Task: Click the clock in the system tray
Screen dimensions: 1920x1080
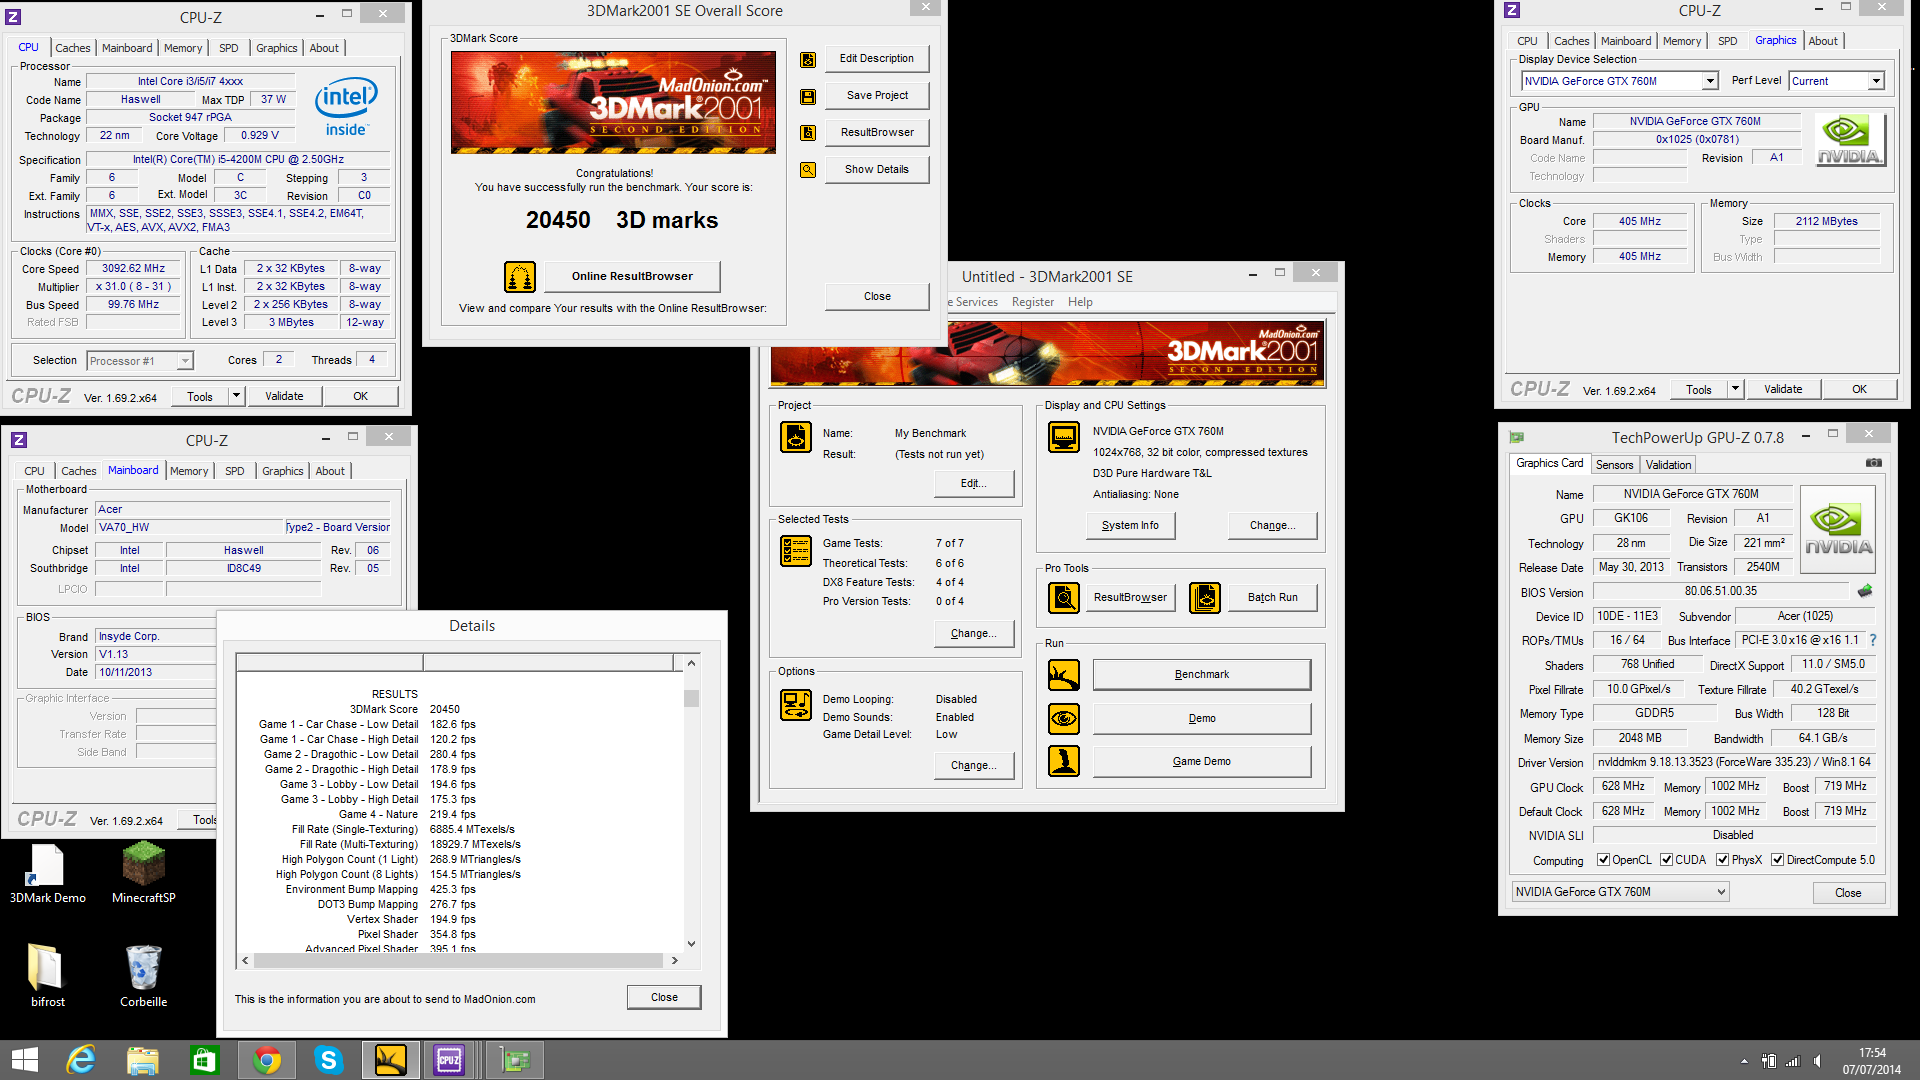Action: (1872, 1061)
